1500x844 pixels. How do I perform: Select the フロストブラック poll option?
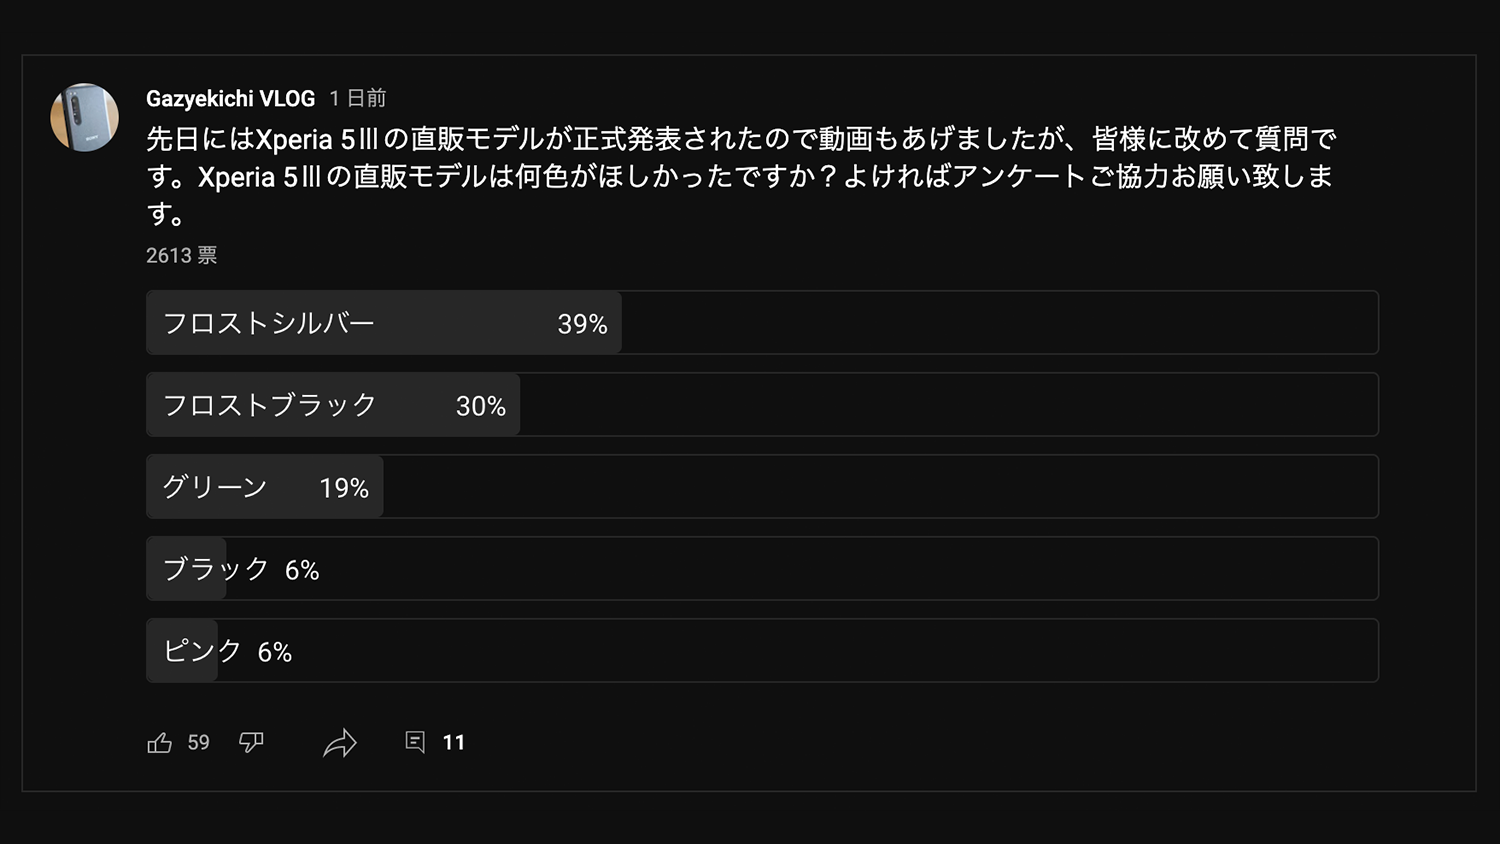[269, 405]
